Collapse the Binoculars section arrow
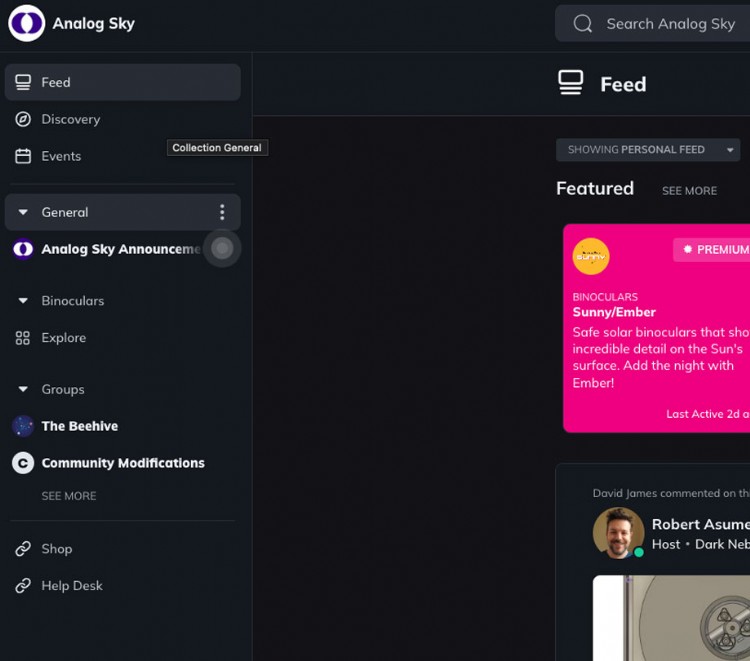The width and height of the screenshot is (750, 661). (x=23, y=301)
